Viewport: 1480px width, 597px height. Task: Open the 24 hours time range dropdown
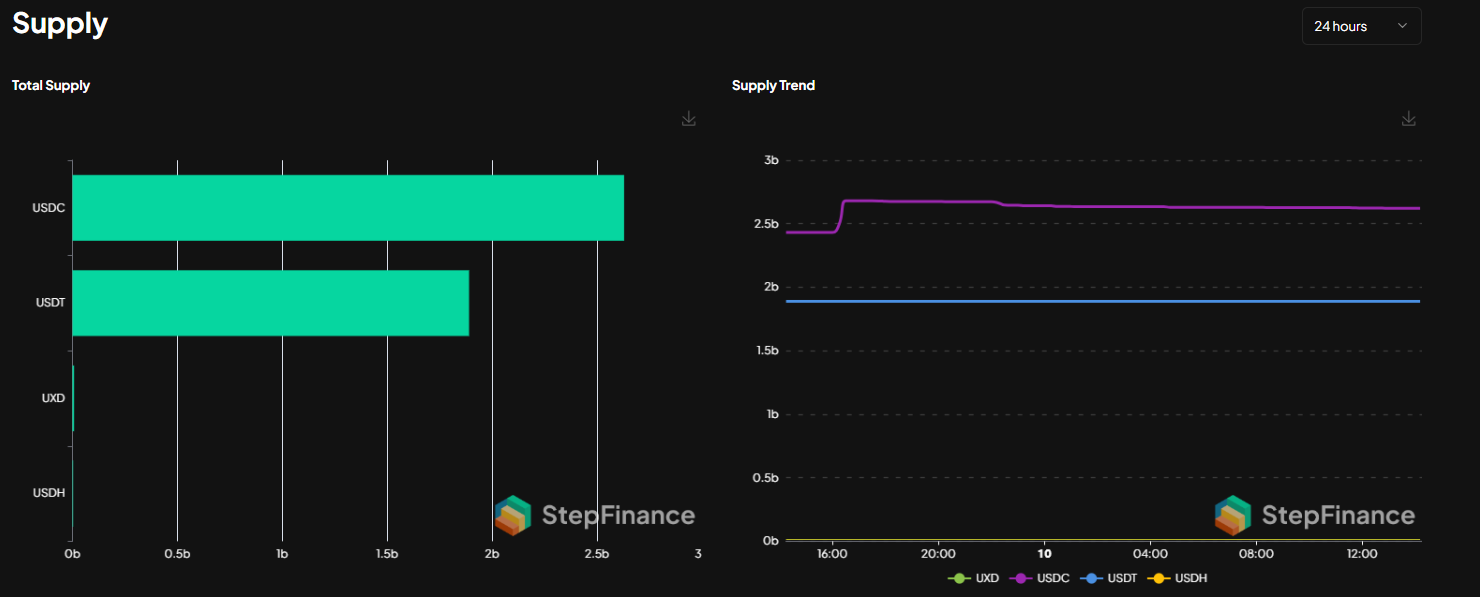[1361, 26]
